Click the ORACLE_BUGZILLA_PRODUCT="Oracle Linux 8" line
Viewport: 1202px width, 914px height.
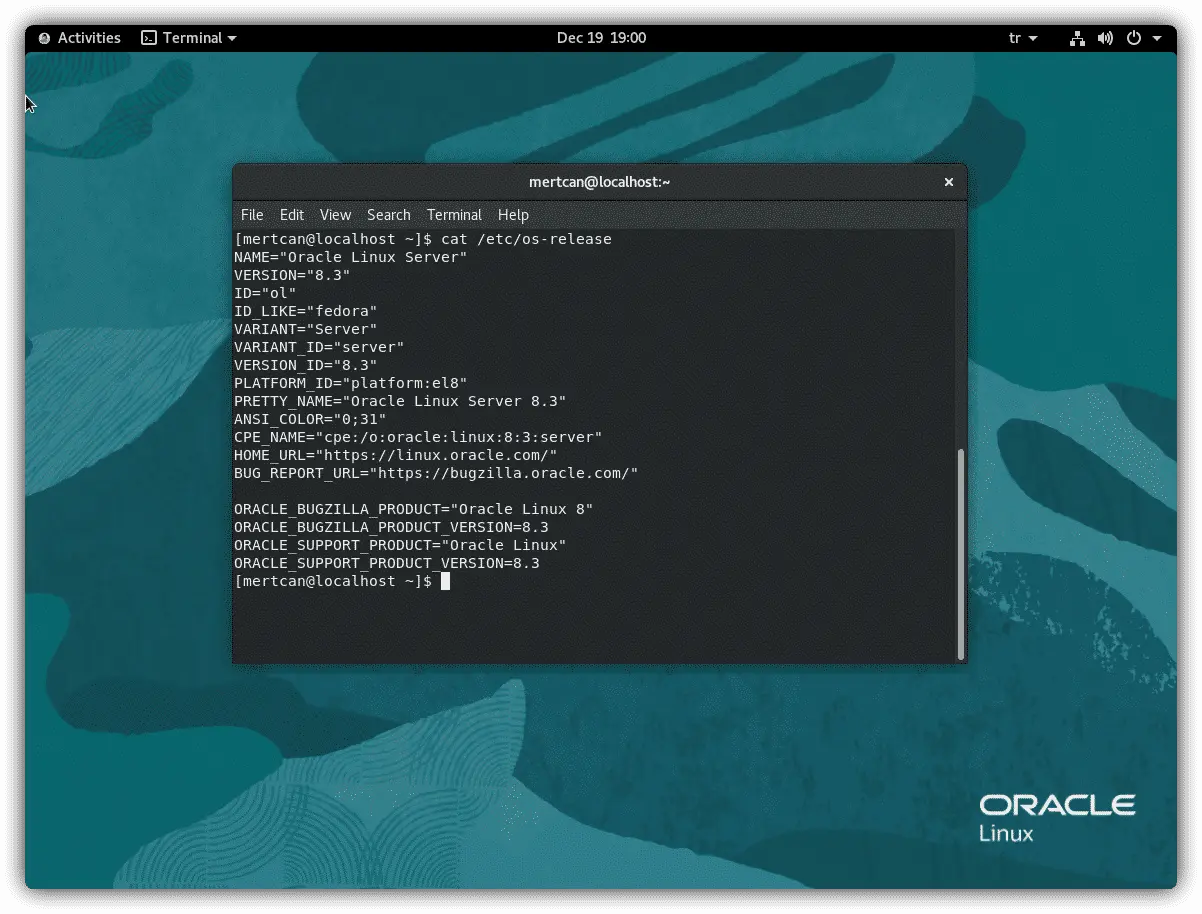[414, 509]
